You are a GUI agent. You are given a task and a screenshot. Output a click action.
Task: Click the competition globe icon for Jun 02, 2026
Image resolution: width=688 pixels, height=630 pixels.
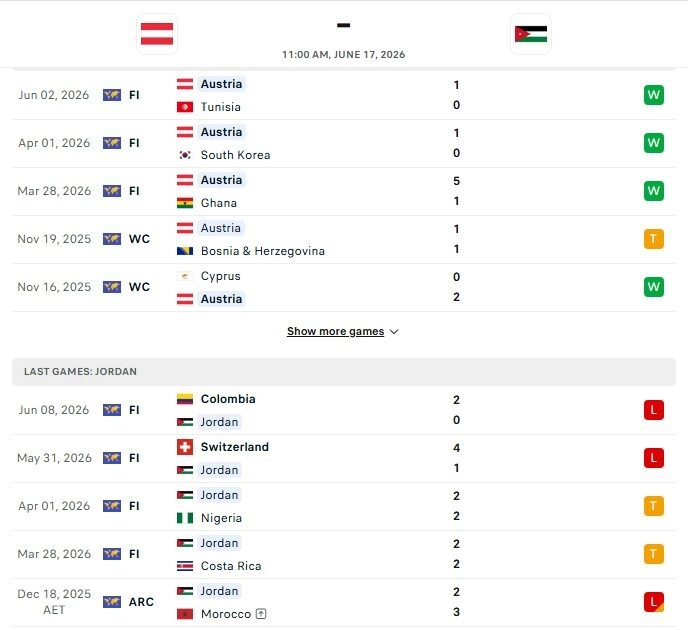112,95
